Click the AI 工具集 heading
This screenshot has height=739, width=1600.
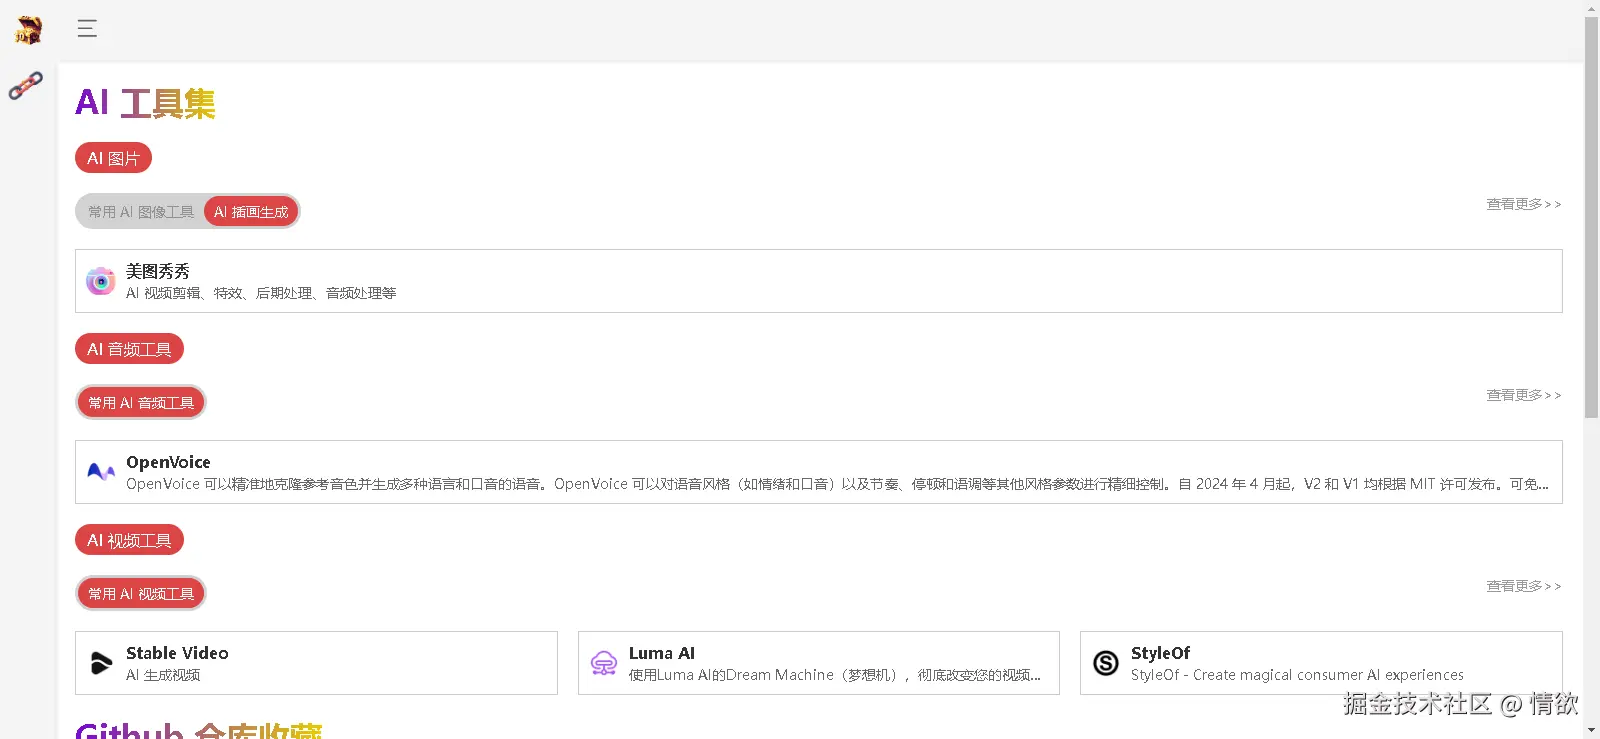pyautogui.click(x=145, y=103)
